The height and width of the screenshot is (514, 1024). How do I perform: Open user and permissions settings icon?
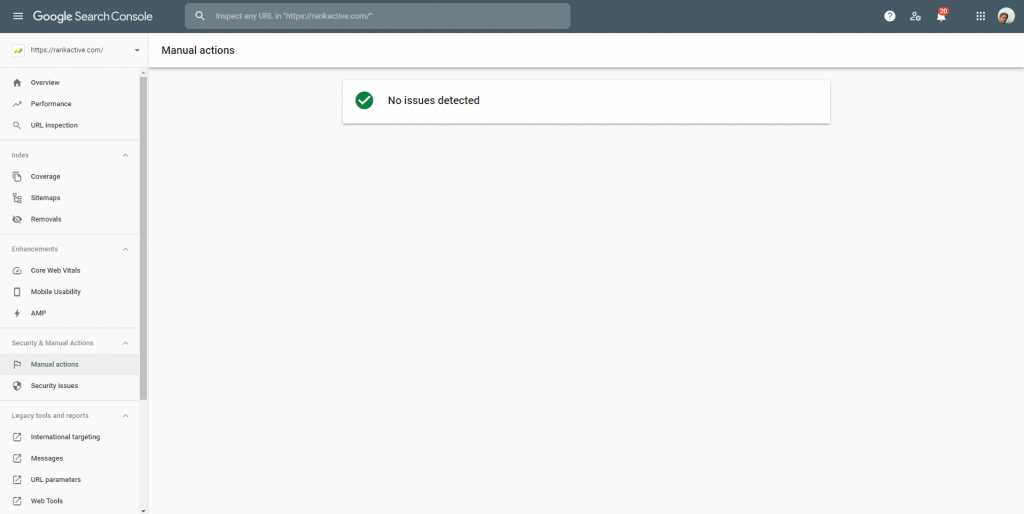916,16
